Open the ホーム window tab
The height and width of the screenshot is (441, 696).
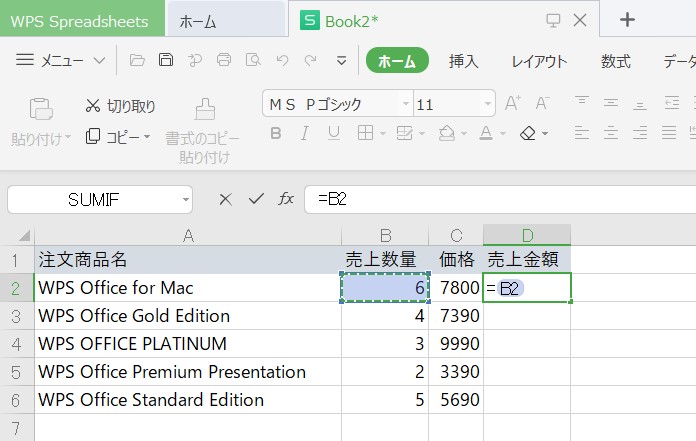(226, 20)
